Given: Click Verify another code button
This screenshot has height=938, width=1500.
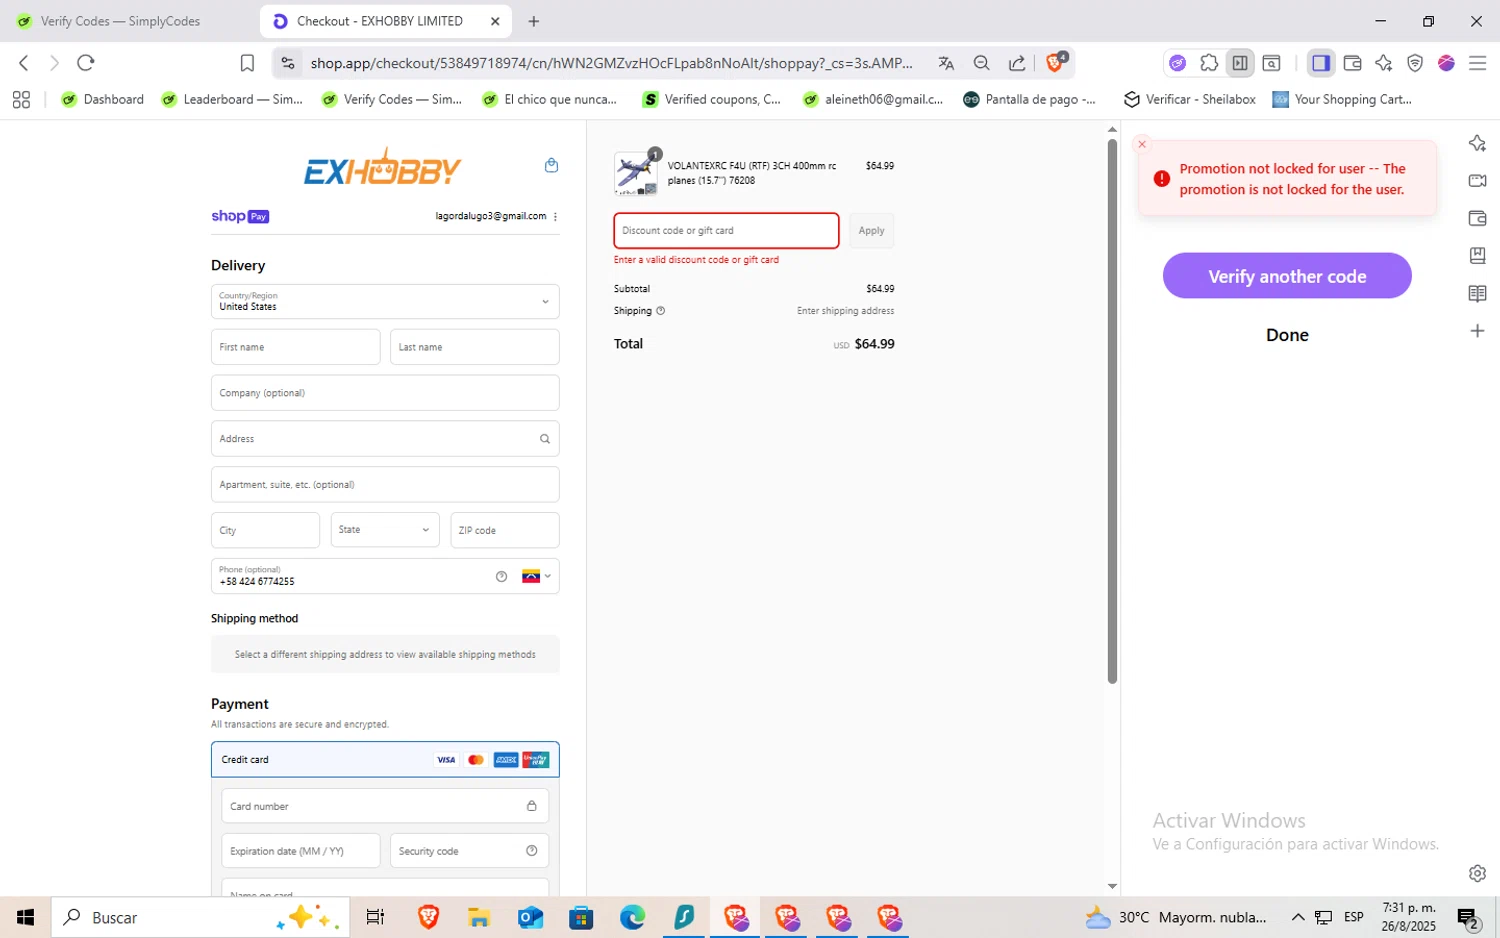Looking at the screenshot, I should click(x=1287, y=276).
